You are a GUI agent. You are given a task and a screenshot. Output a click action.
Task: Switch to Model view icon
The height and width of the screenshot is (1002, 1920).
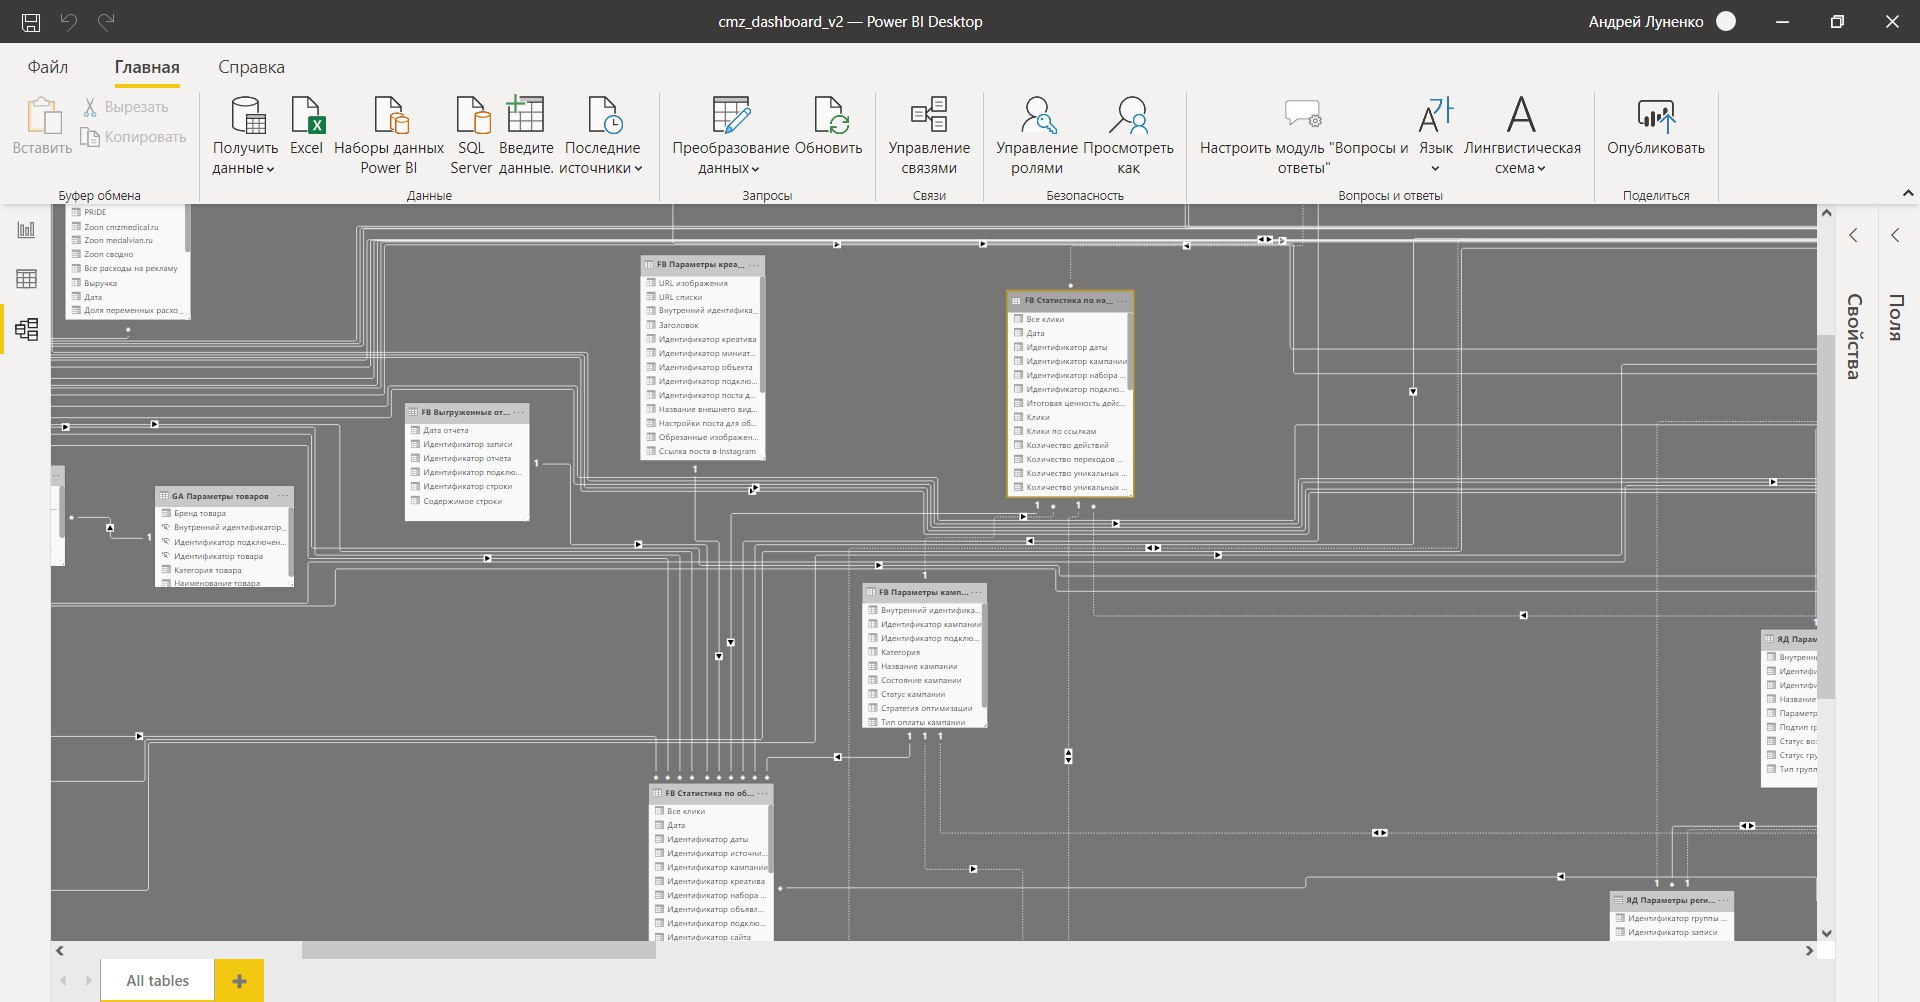click(26, 329)
